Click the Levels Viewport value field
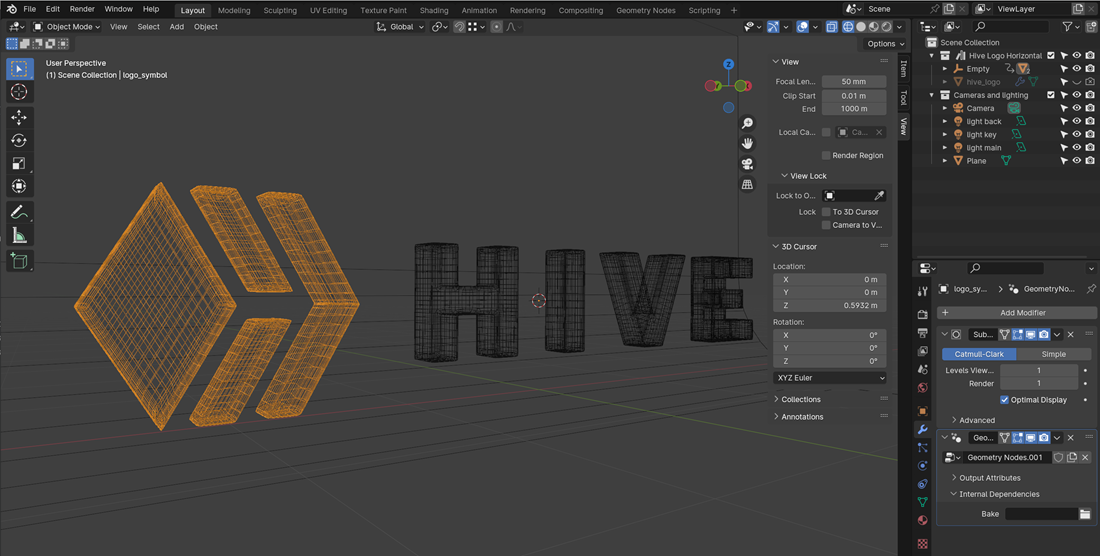 (1039, 370)
